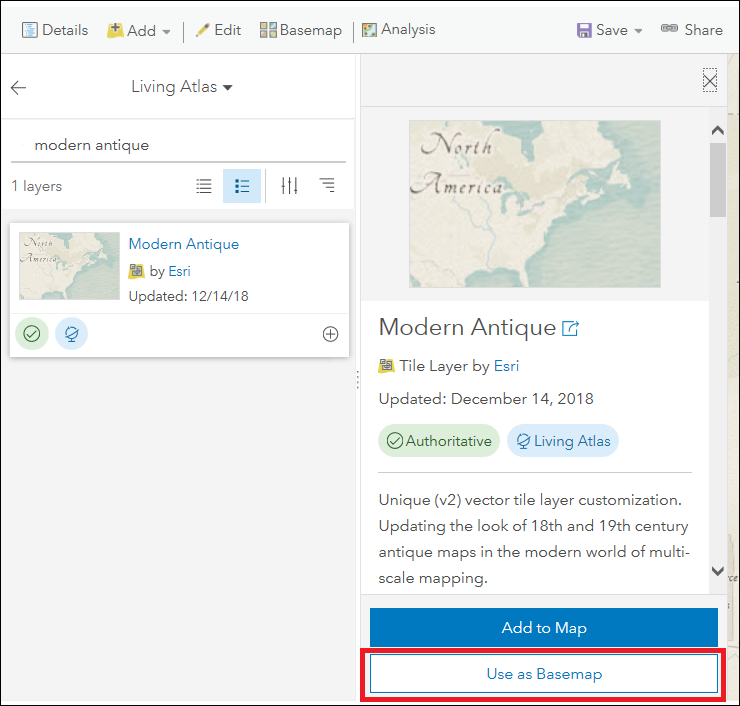The height and width of the screenshot is (706, 740).
Task: Click 'Updated: December 14, 2018' text
Action: pos(486,399)
